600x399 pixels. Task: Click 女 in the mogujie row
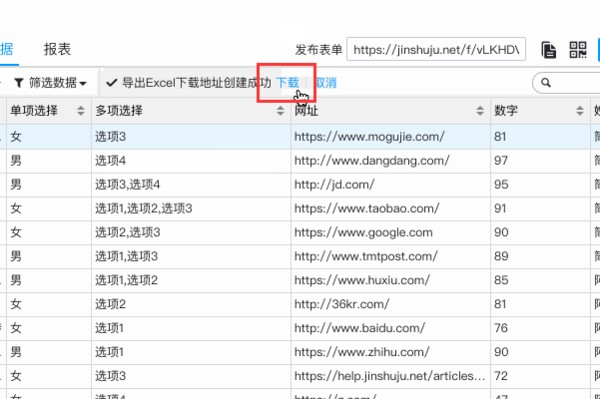click(16, 137)
